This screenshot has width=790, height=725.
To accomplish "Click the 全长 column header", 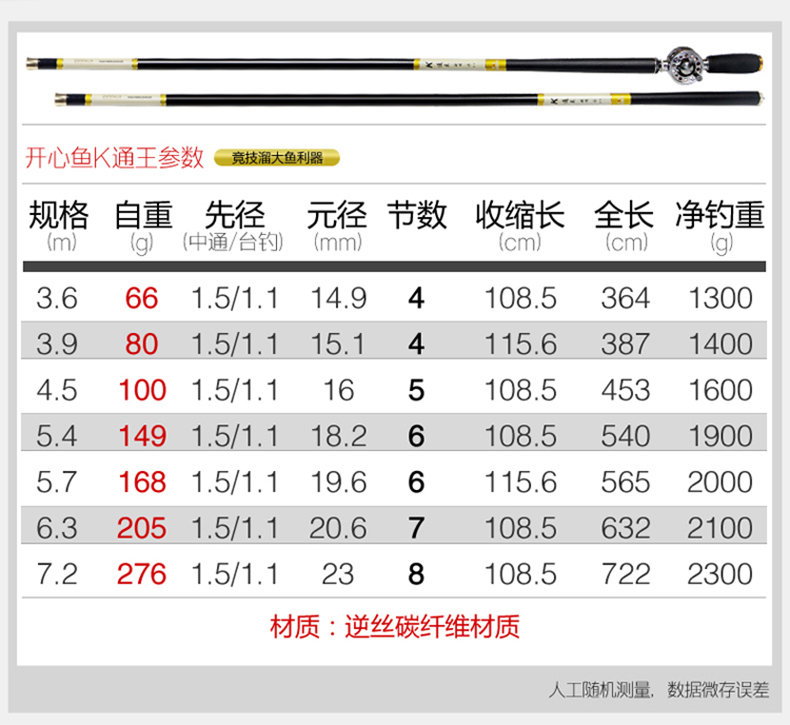I will tap(624, 215).
